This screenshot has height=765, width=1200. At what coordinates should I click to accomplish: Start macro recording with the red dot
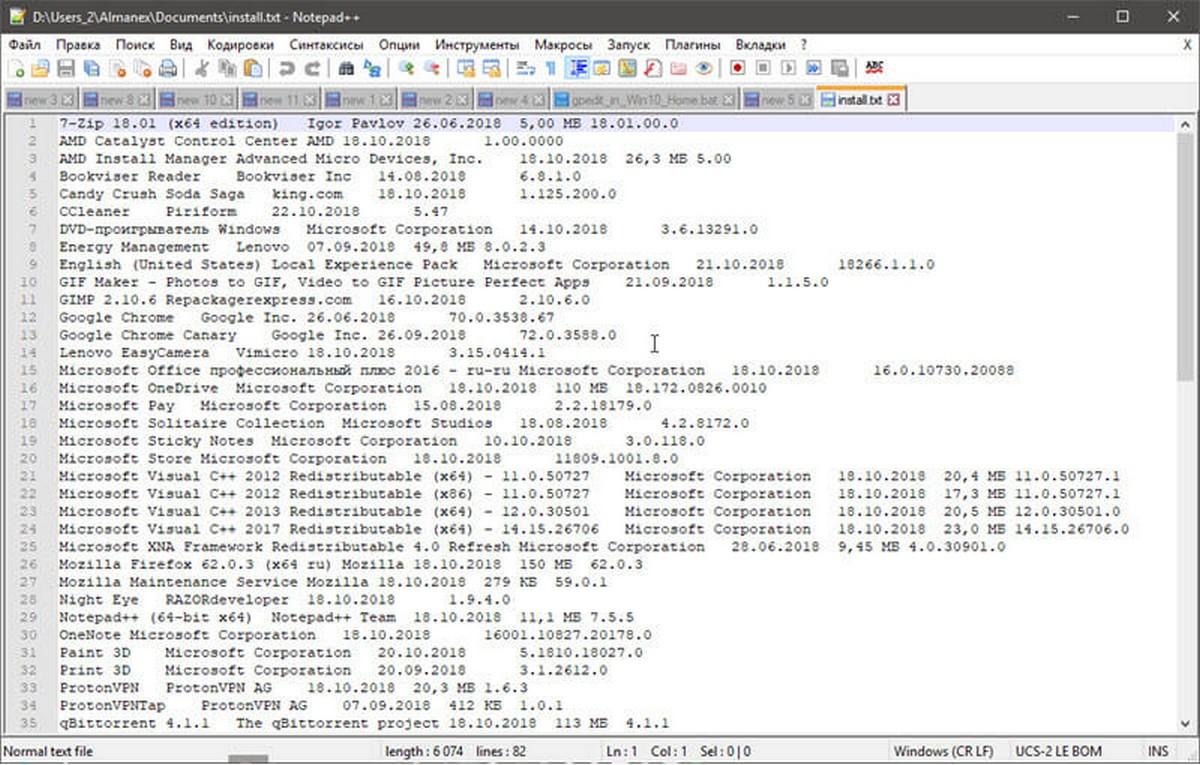[x=738, y=68]
